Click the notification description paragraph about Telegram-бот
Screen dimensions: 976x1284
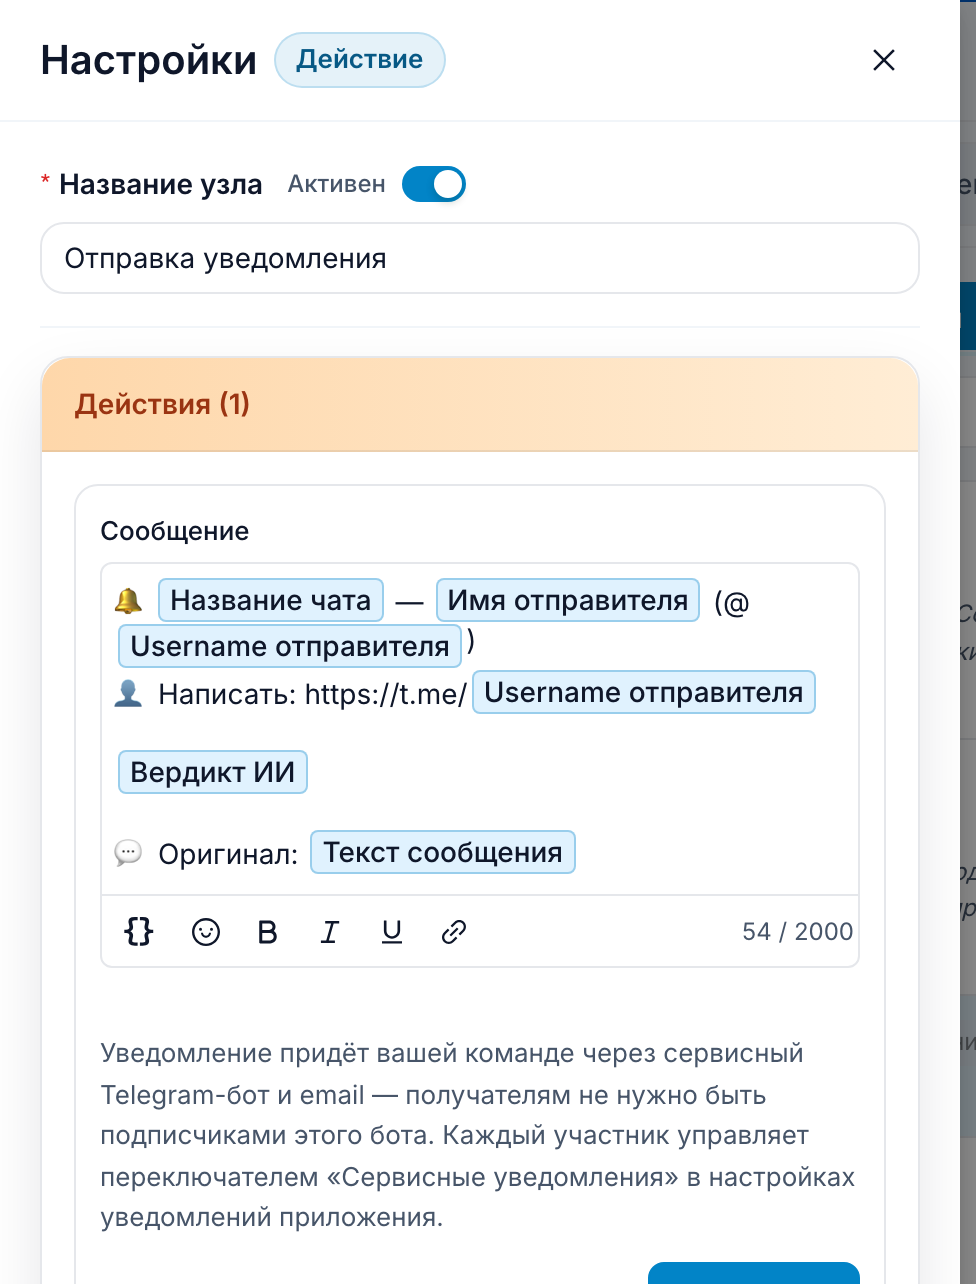(x=478, y=1135)
